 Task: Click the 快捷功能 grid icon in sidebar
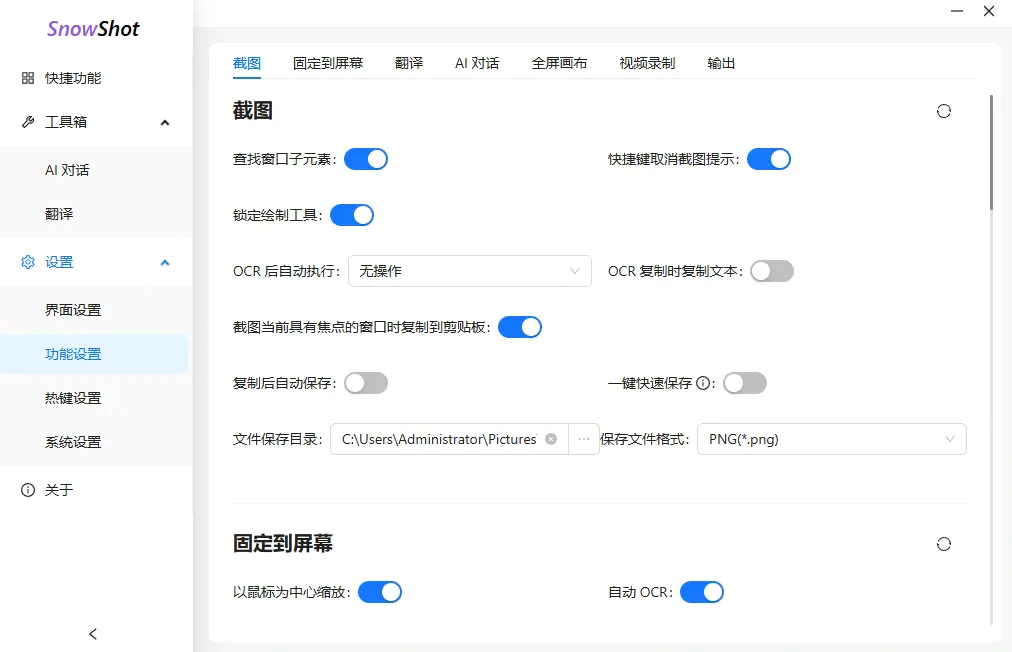tap(26, 78)
